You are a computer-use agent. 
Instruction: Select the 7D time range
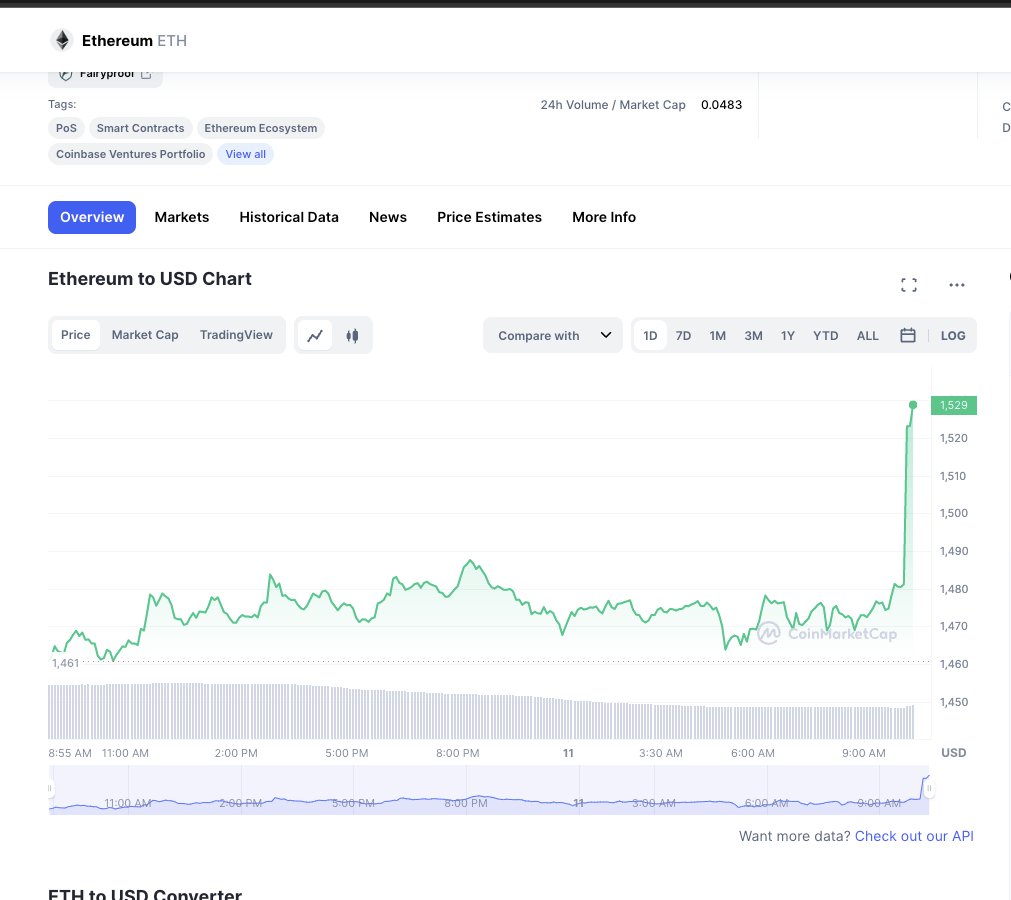click(x=683, y=336)
